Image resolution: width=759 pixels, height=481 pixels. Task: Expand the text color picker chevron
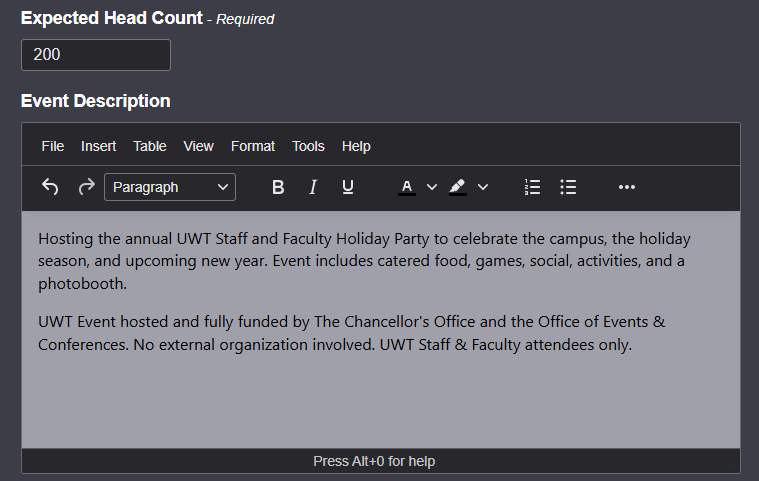(x=432, y=187)
